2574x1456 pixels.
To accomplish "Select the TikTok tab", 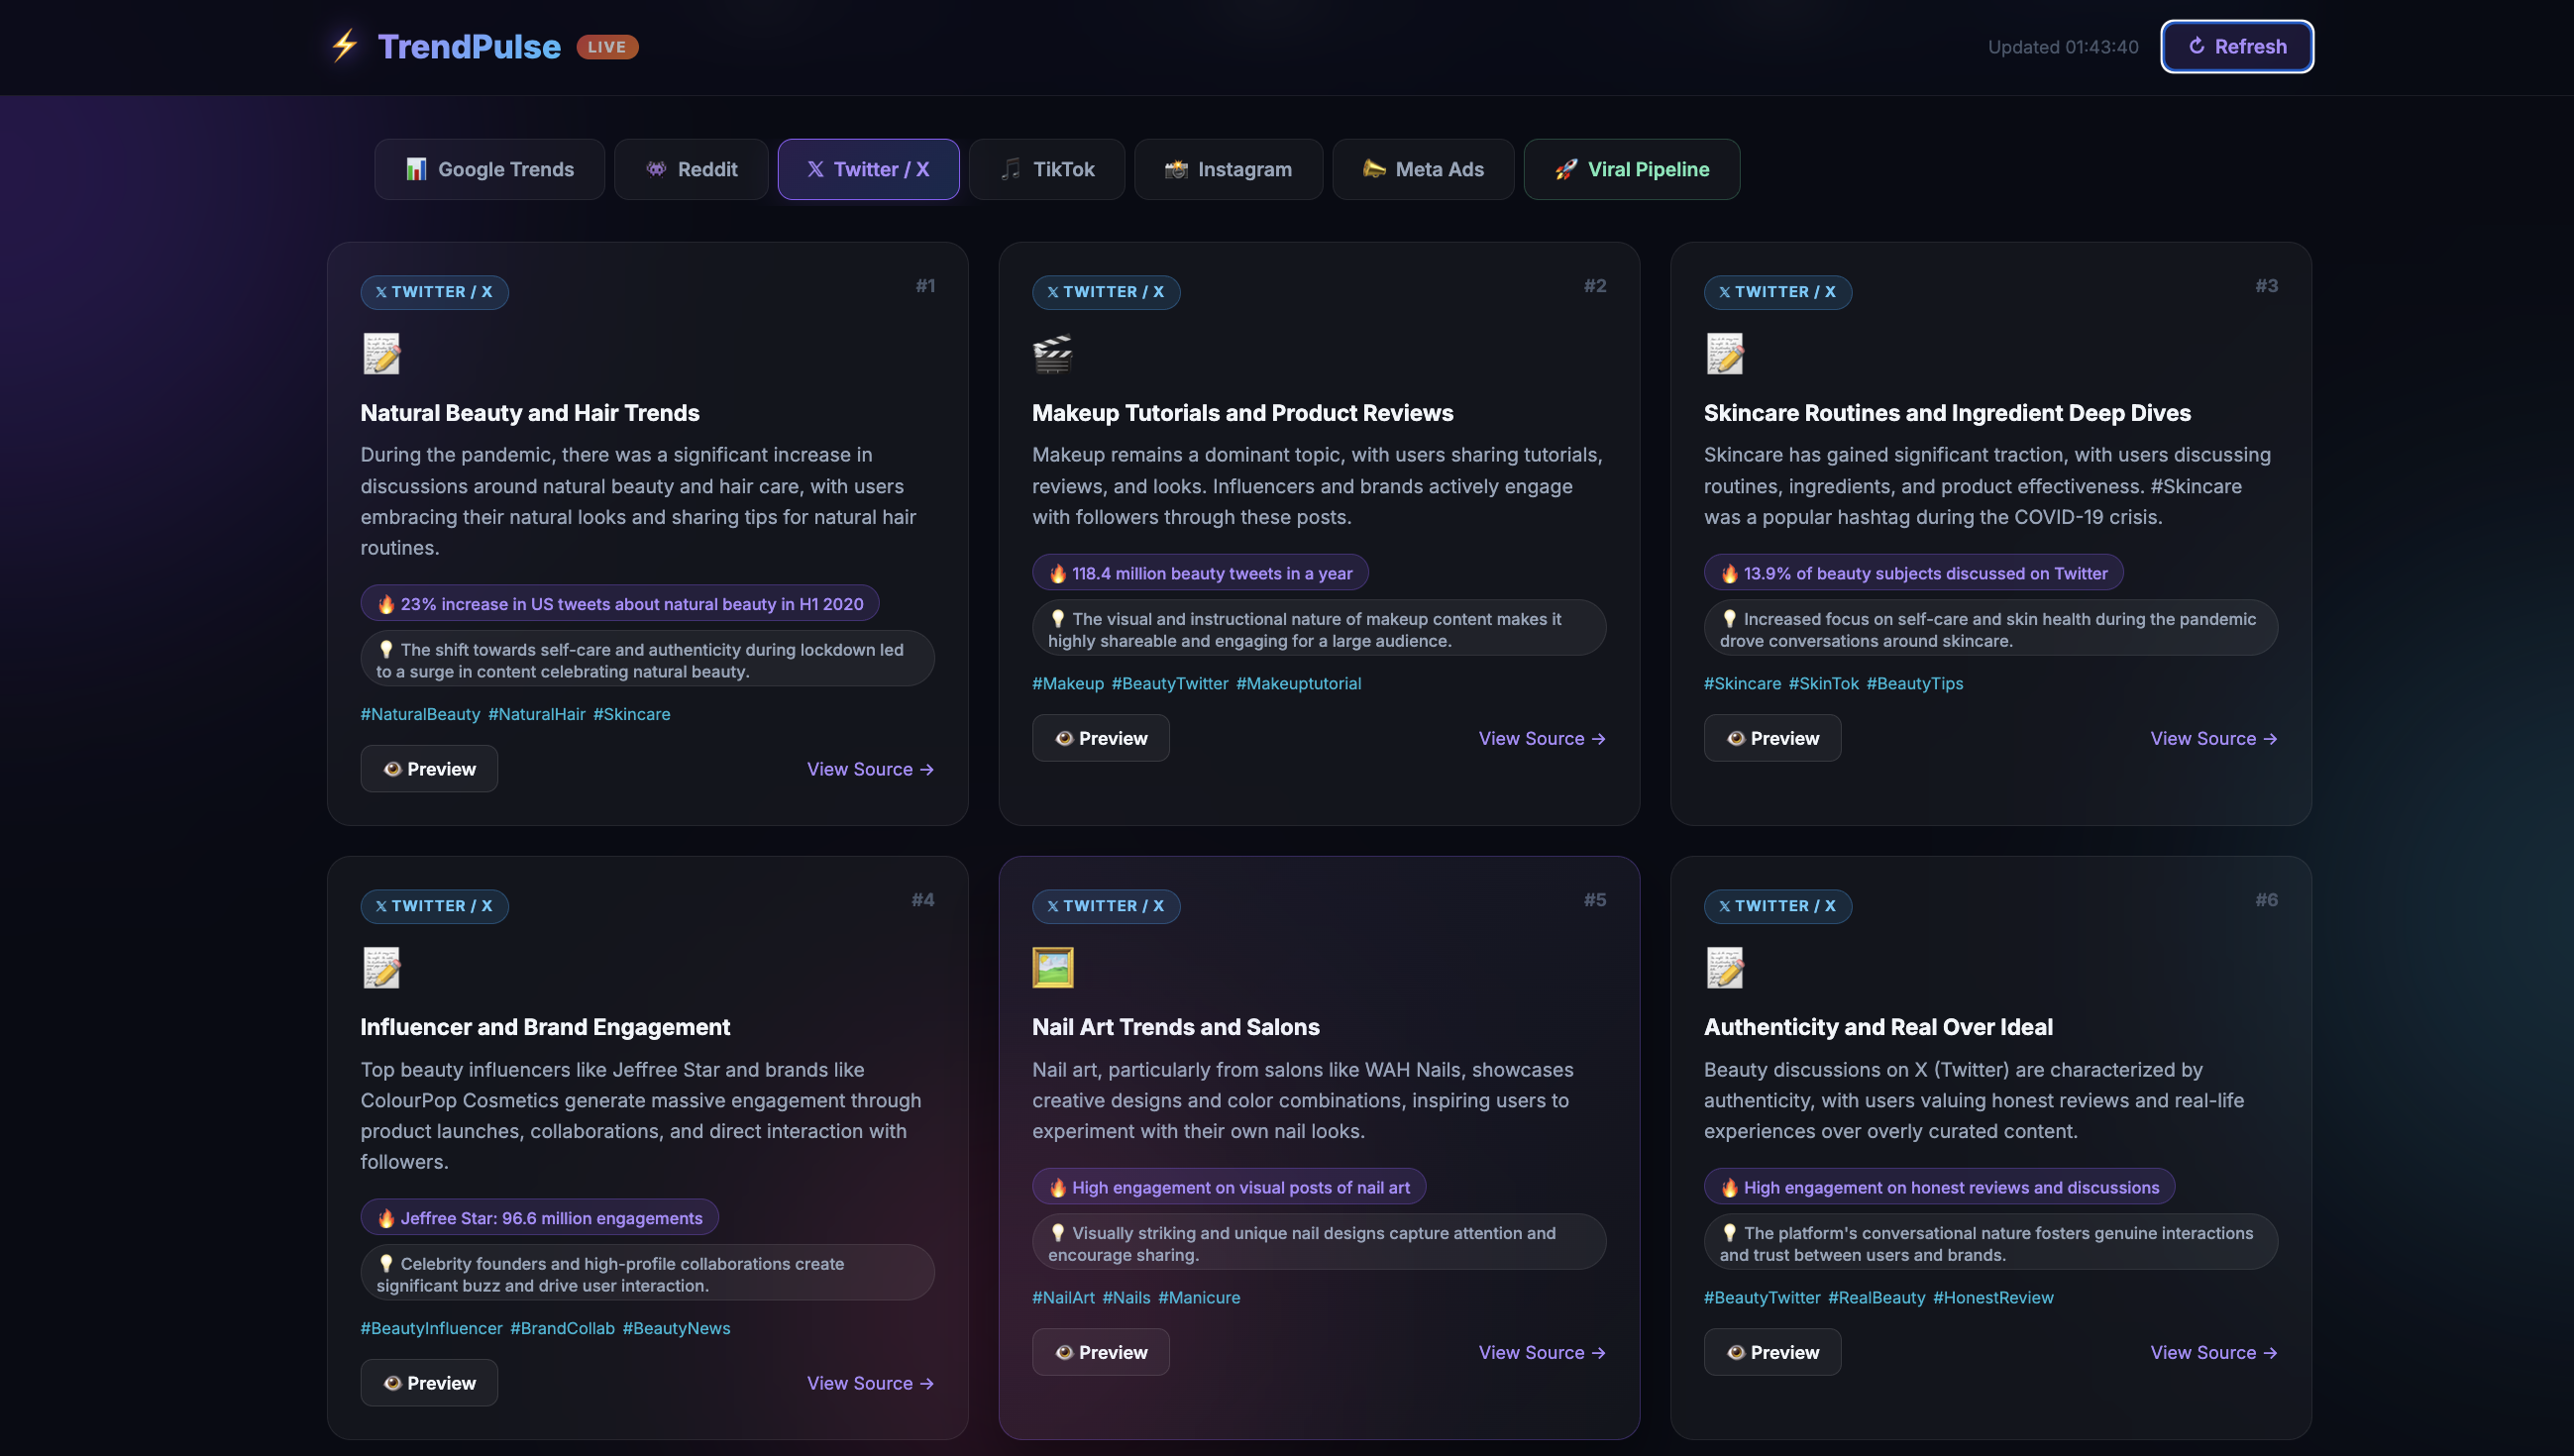I will [x=1047, y=169].
